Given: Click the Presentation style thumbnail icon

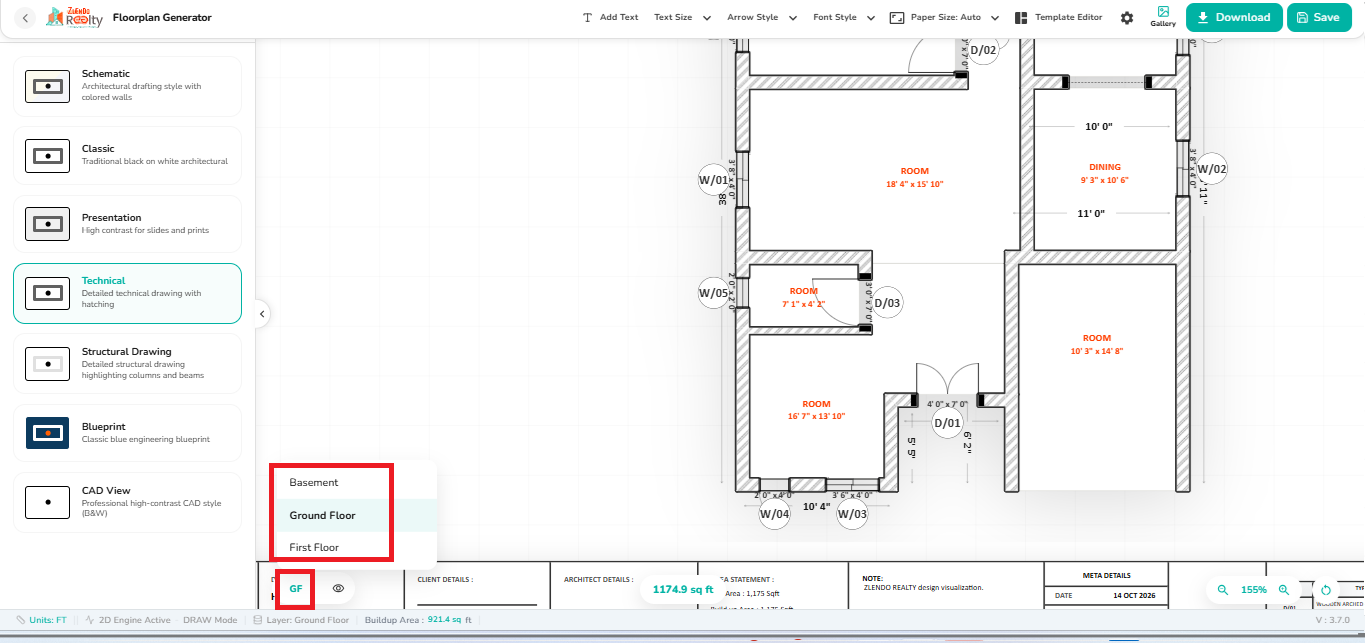Looking at the screenshot, I should click(47, 224).
